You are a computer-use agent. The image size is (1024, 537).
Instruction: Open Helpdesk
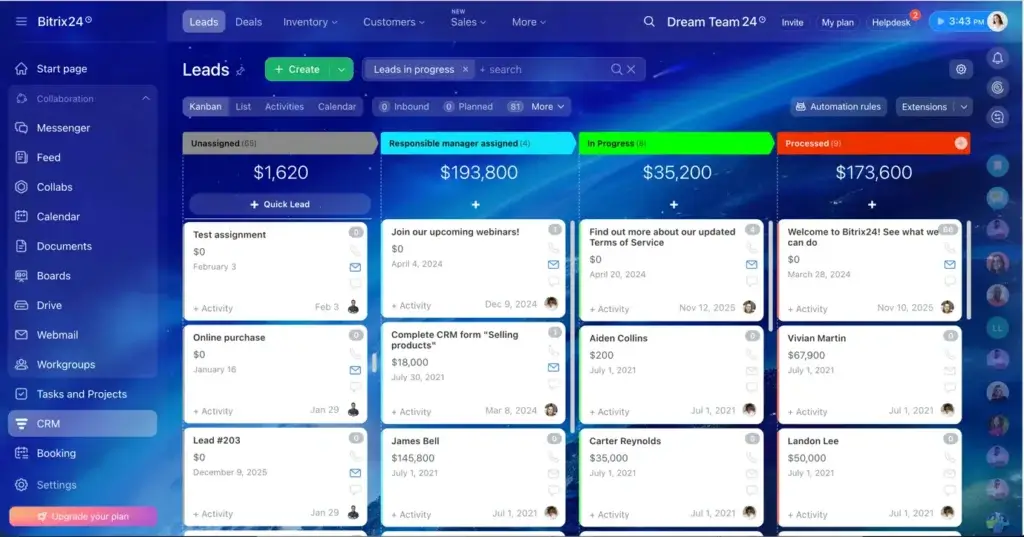(x=891, y=22)
